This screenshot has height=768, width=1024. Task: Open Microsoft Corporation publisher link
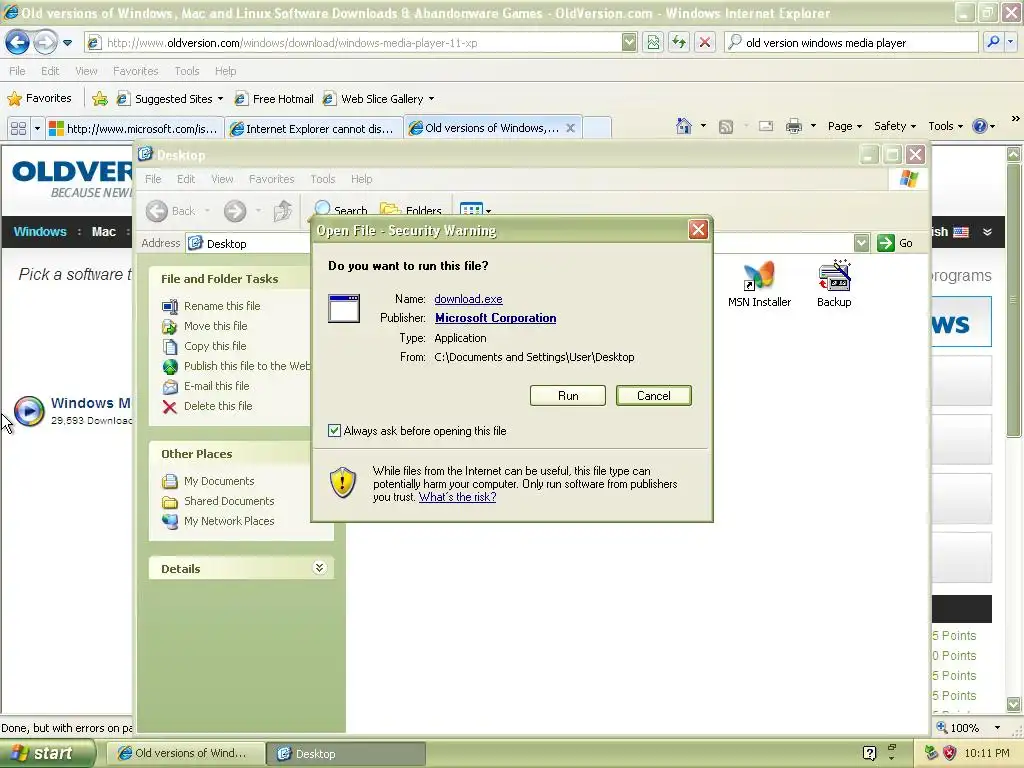495,318
